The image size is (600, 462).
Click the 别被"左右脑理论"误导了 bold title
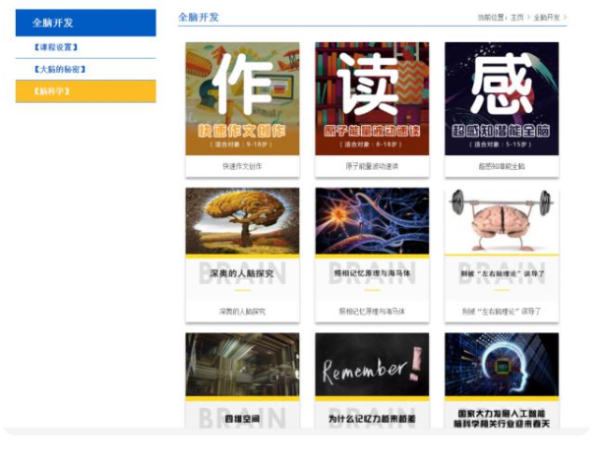502,274
